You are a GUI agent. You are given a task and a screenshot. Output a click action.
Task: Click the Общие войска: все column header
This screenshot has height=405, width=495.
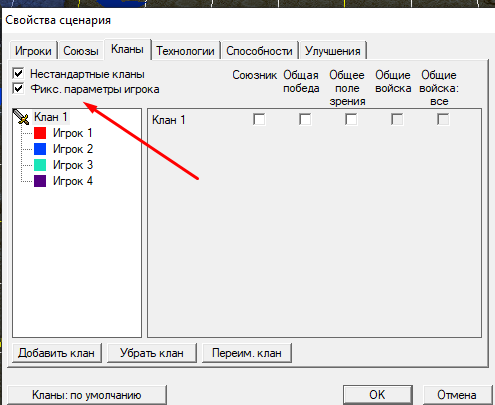pyautogui.click(x=439, y=88)
